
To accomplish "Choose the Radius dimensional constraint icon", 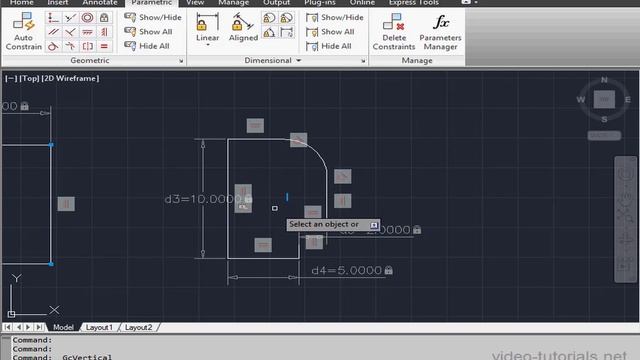I will click(x=269, y=18).
